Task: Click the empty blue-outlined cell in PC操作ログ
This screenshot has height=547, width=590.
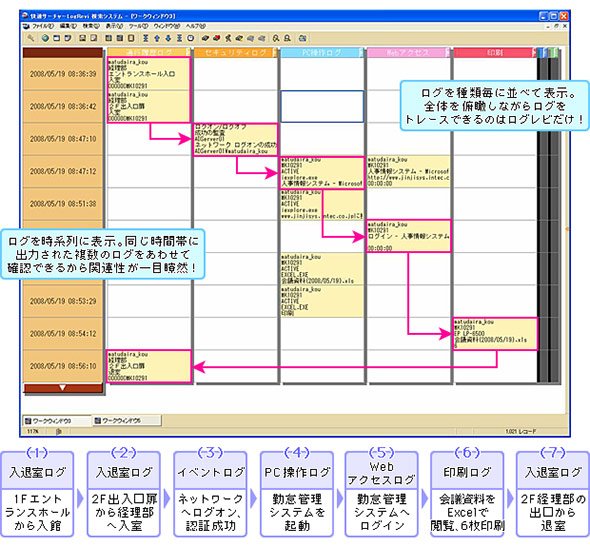Action: (322, 106)
